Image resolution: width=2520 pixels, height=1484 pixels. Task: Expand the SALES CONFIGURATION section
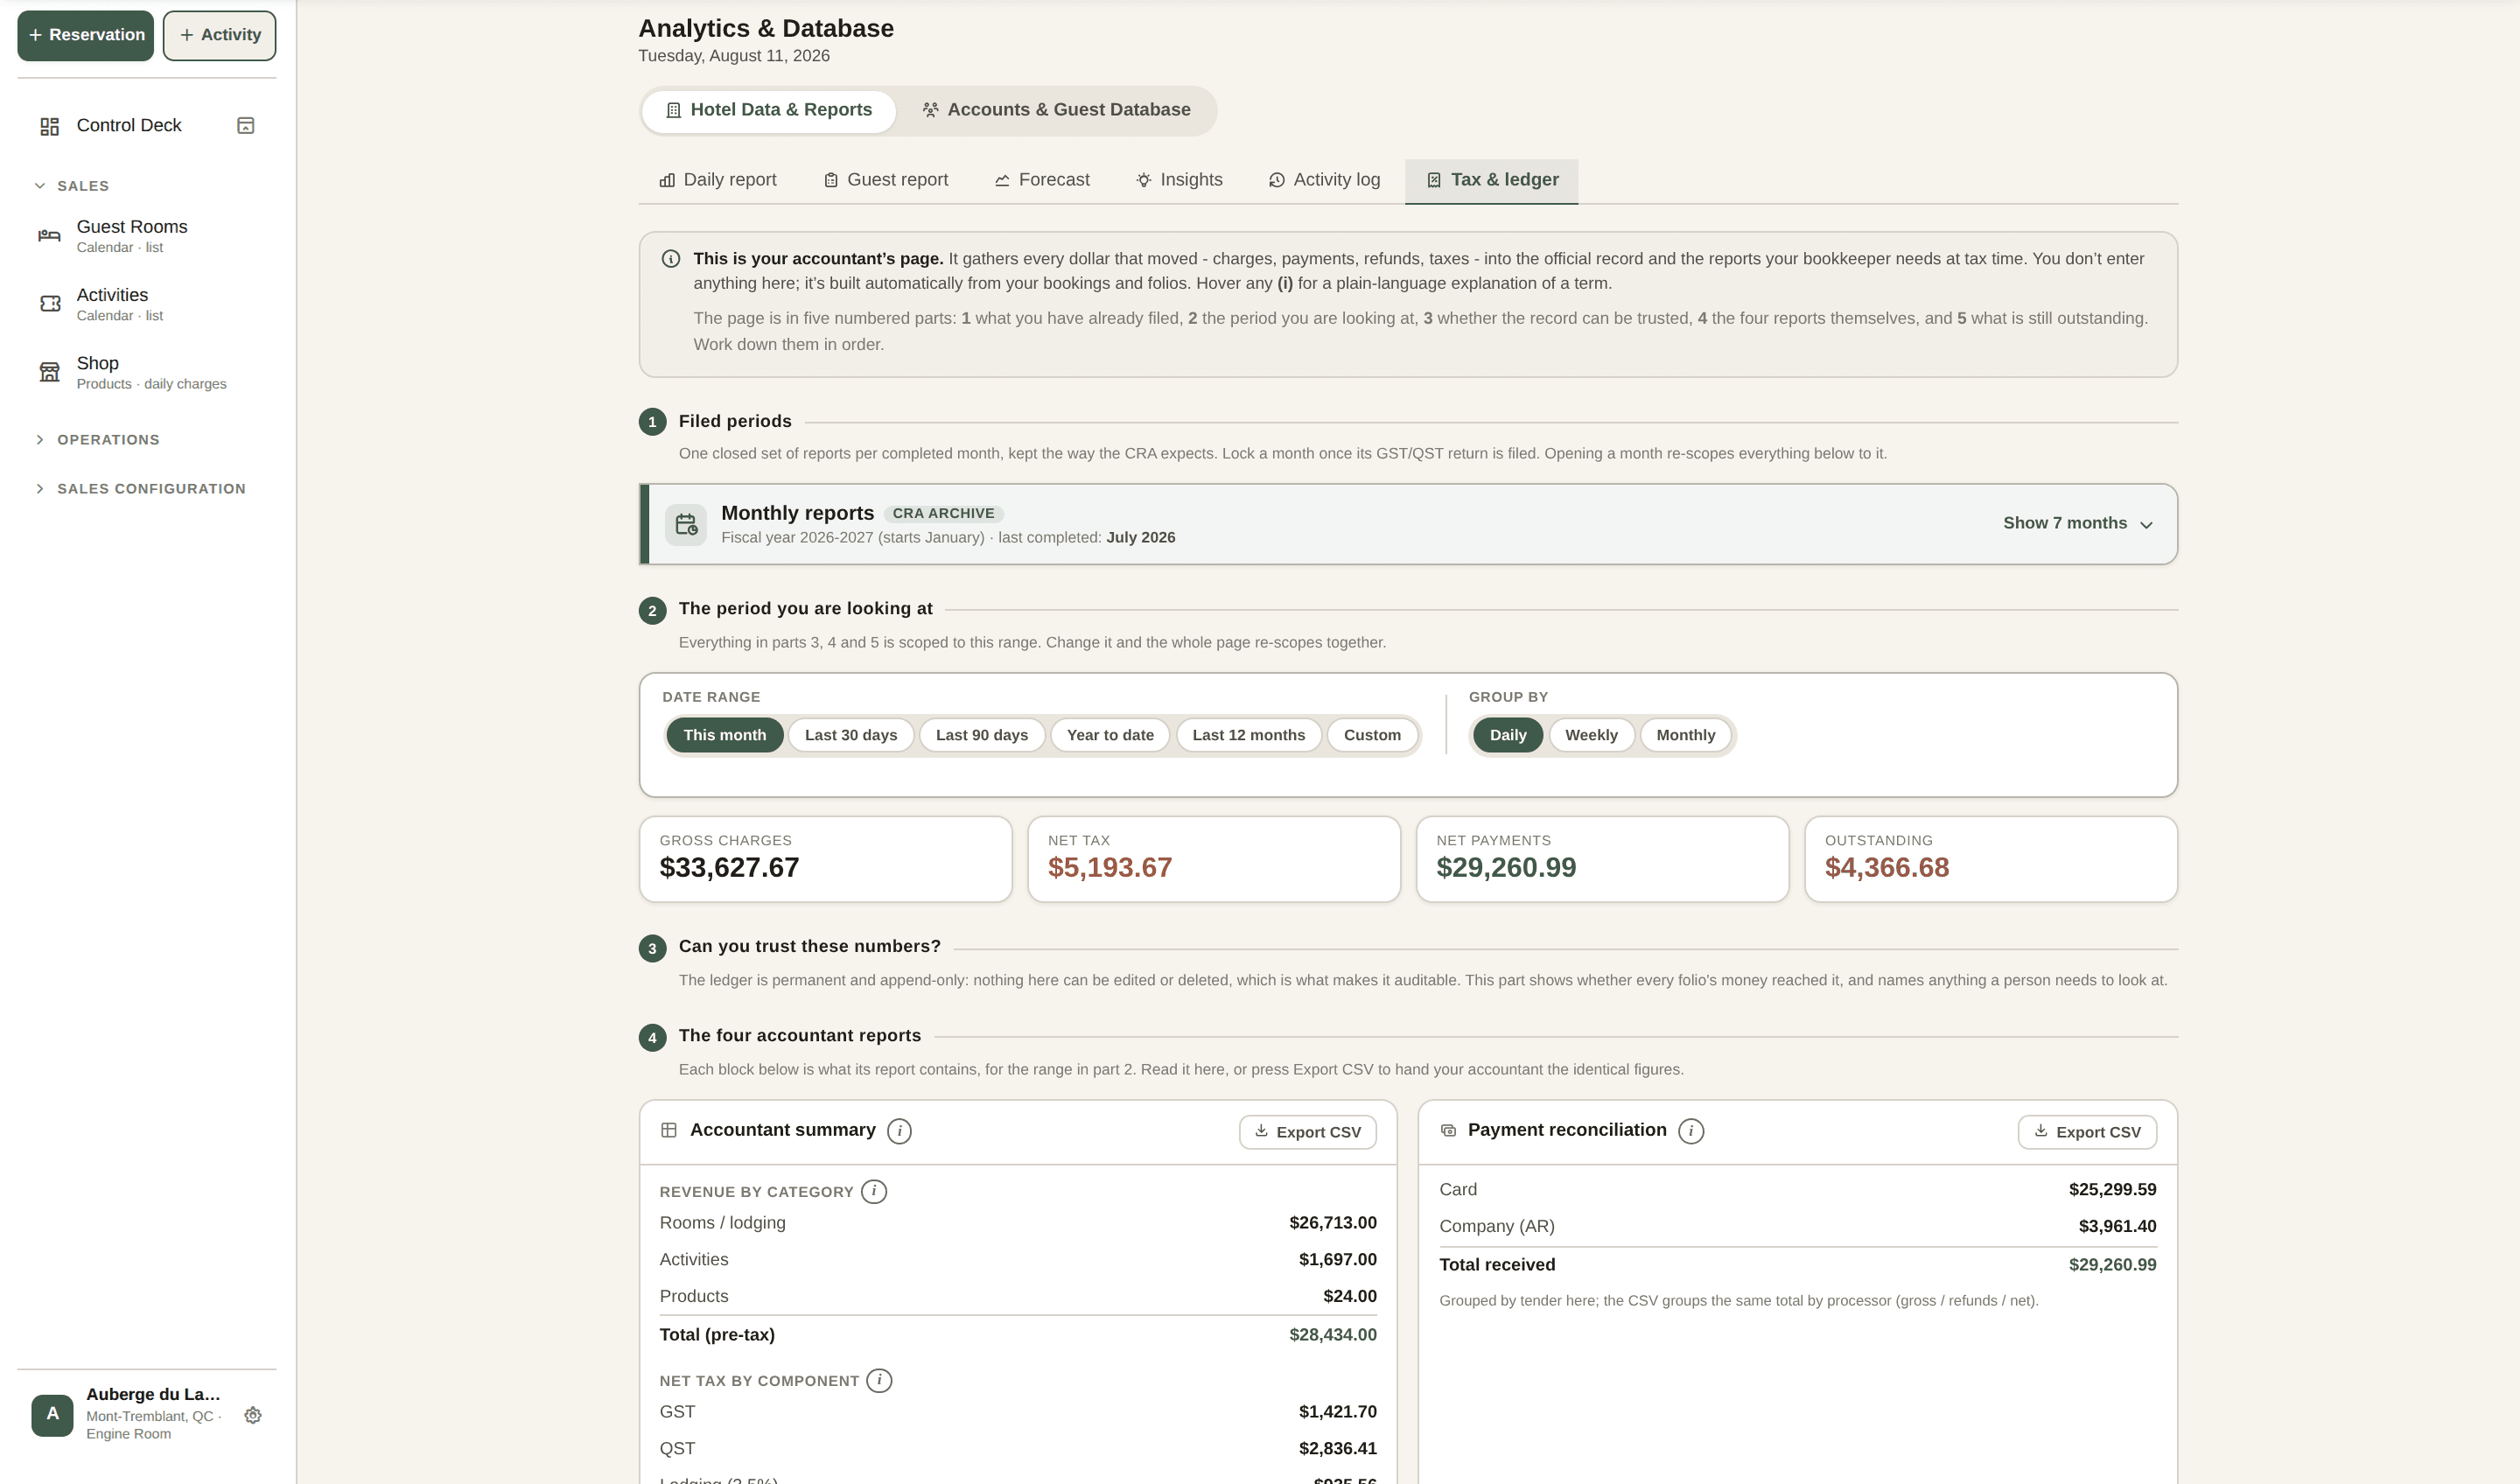[x=140, y=489]
